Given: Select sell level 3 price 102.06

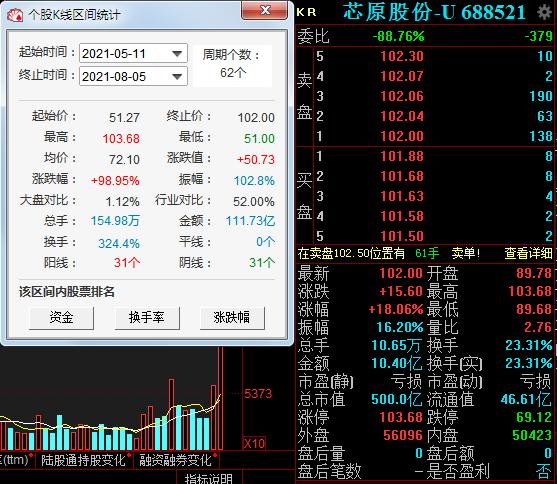Looking at the screenshot, I should [x=402, y=96].
